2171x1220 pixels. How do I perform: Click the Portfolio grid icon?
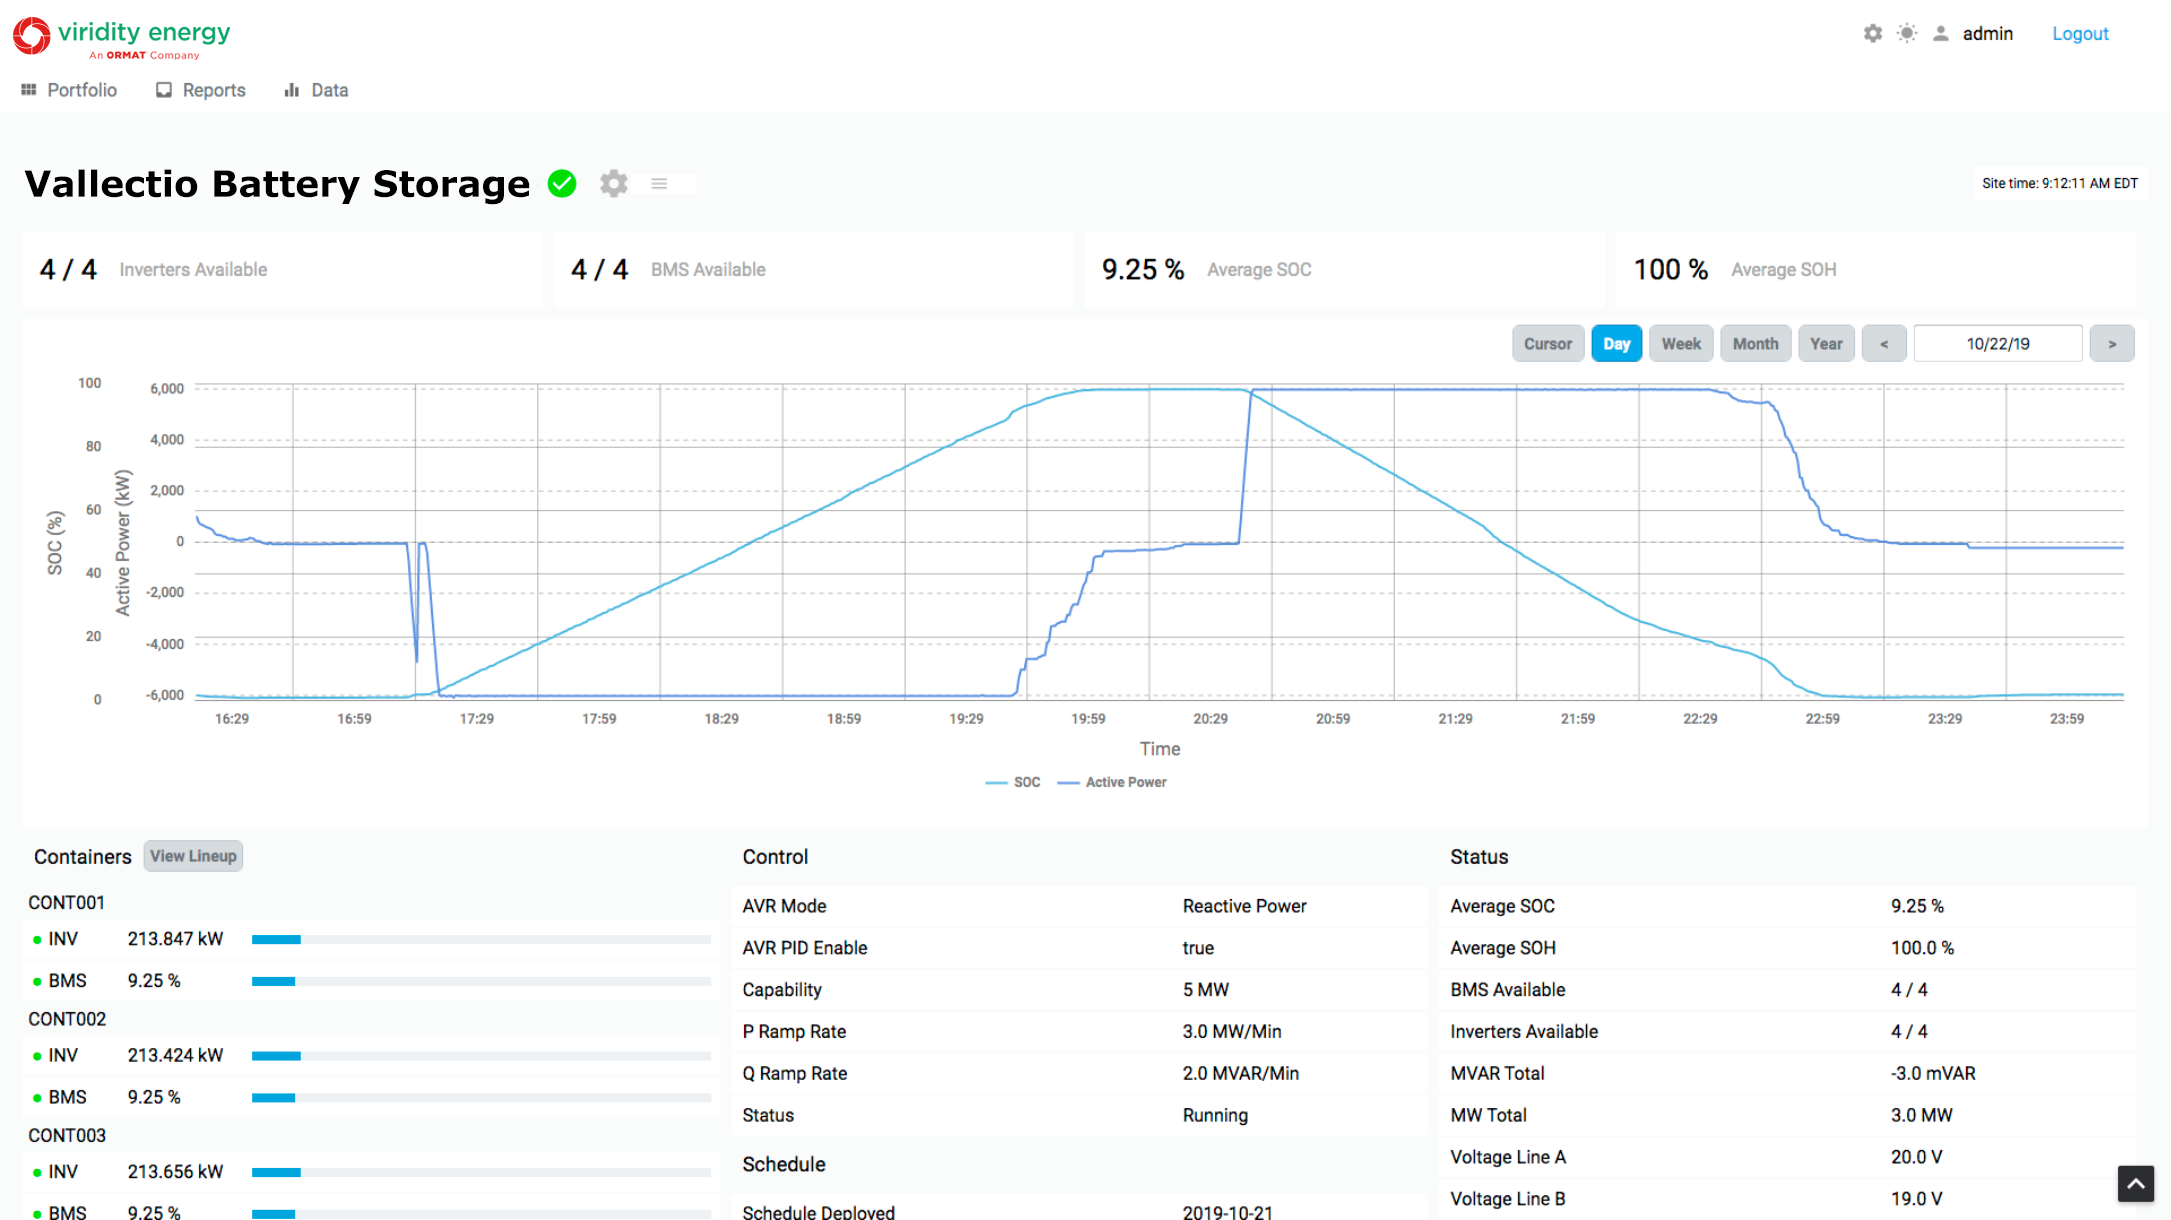29,90
